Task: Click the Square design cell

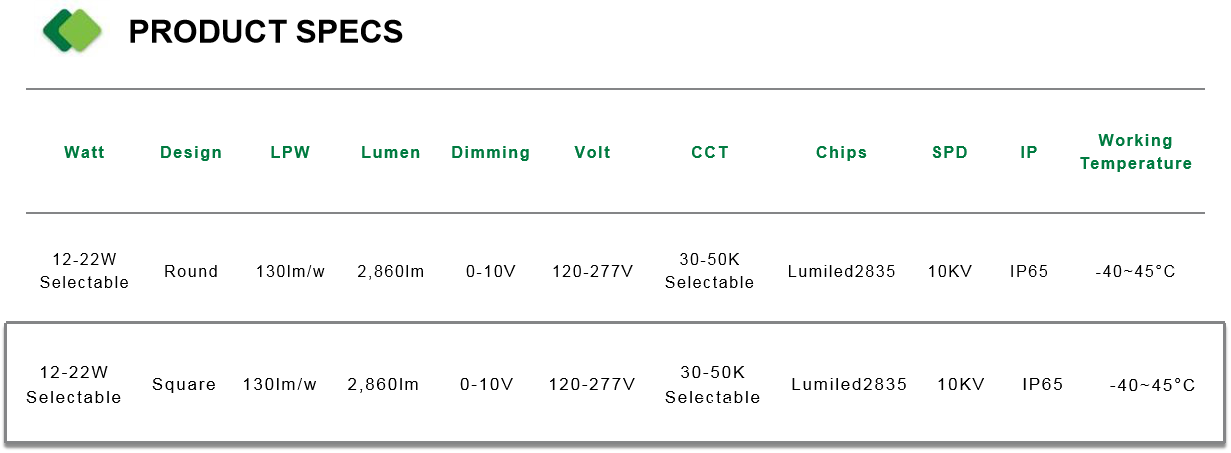Action: (184, 384)
